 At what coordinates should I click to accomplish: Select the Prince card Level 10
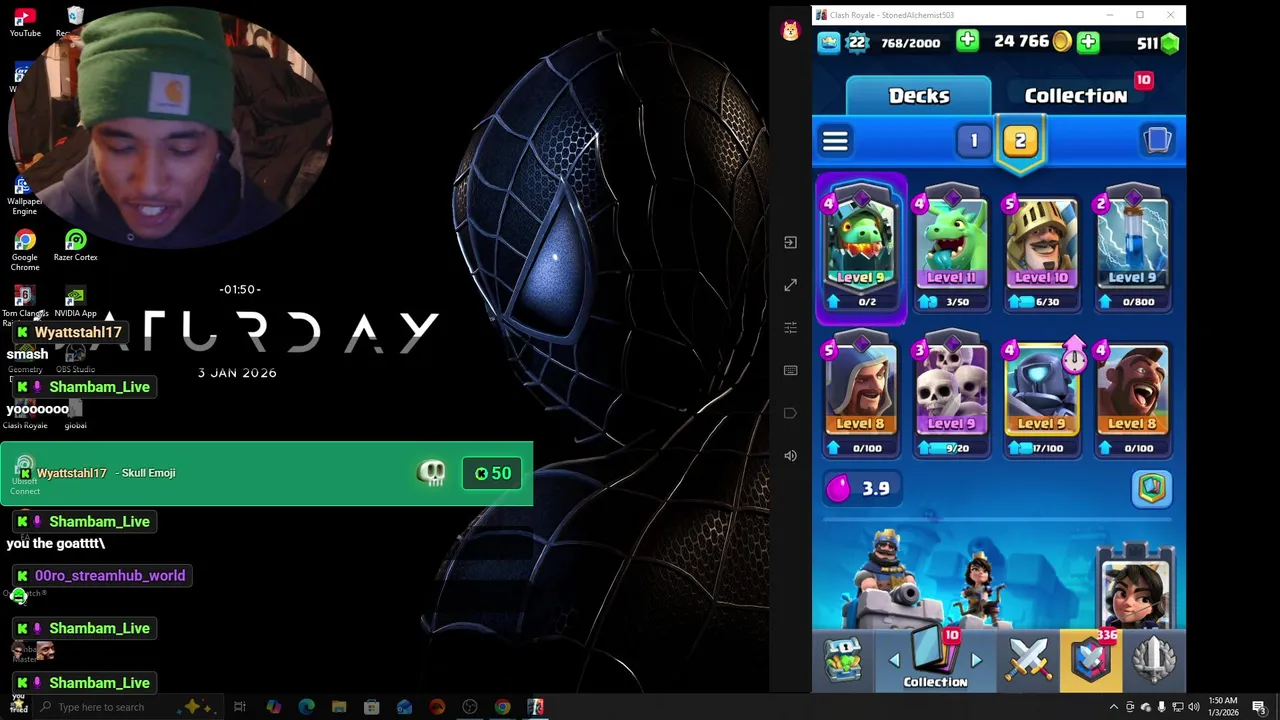[1041, 249]
